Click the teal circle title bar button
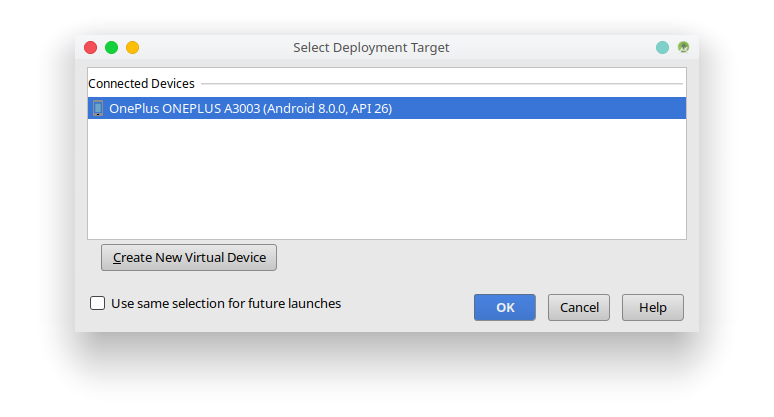Viewport: 774px width, 417px height. tap(662, 47)
